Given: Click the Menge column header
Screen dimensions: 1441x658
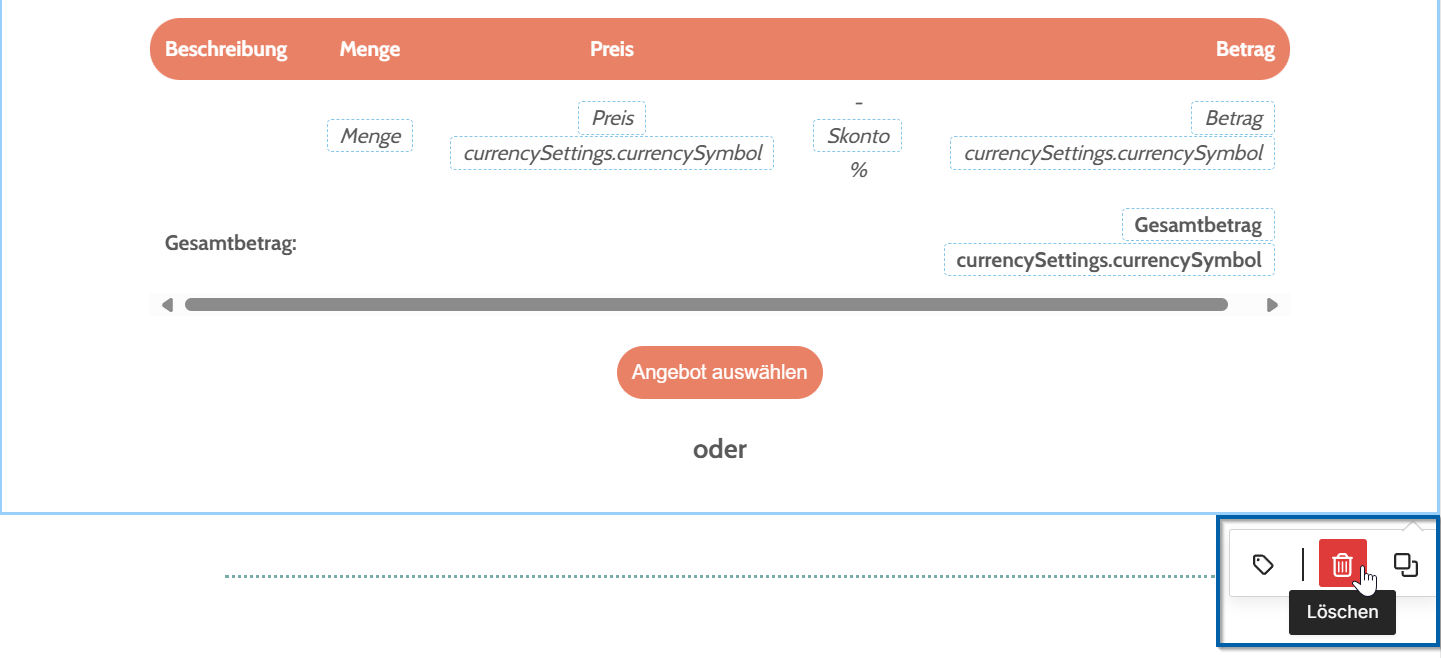Looking at the screenshot, I should pyautogui.click(x=370, y=49).
